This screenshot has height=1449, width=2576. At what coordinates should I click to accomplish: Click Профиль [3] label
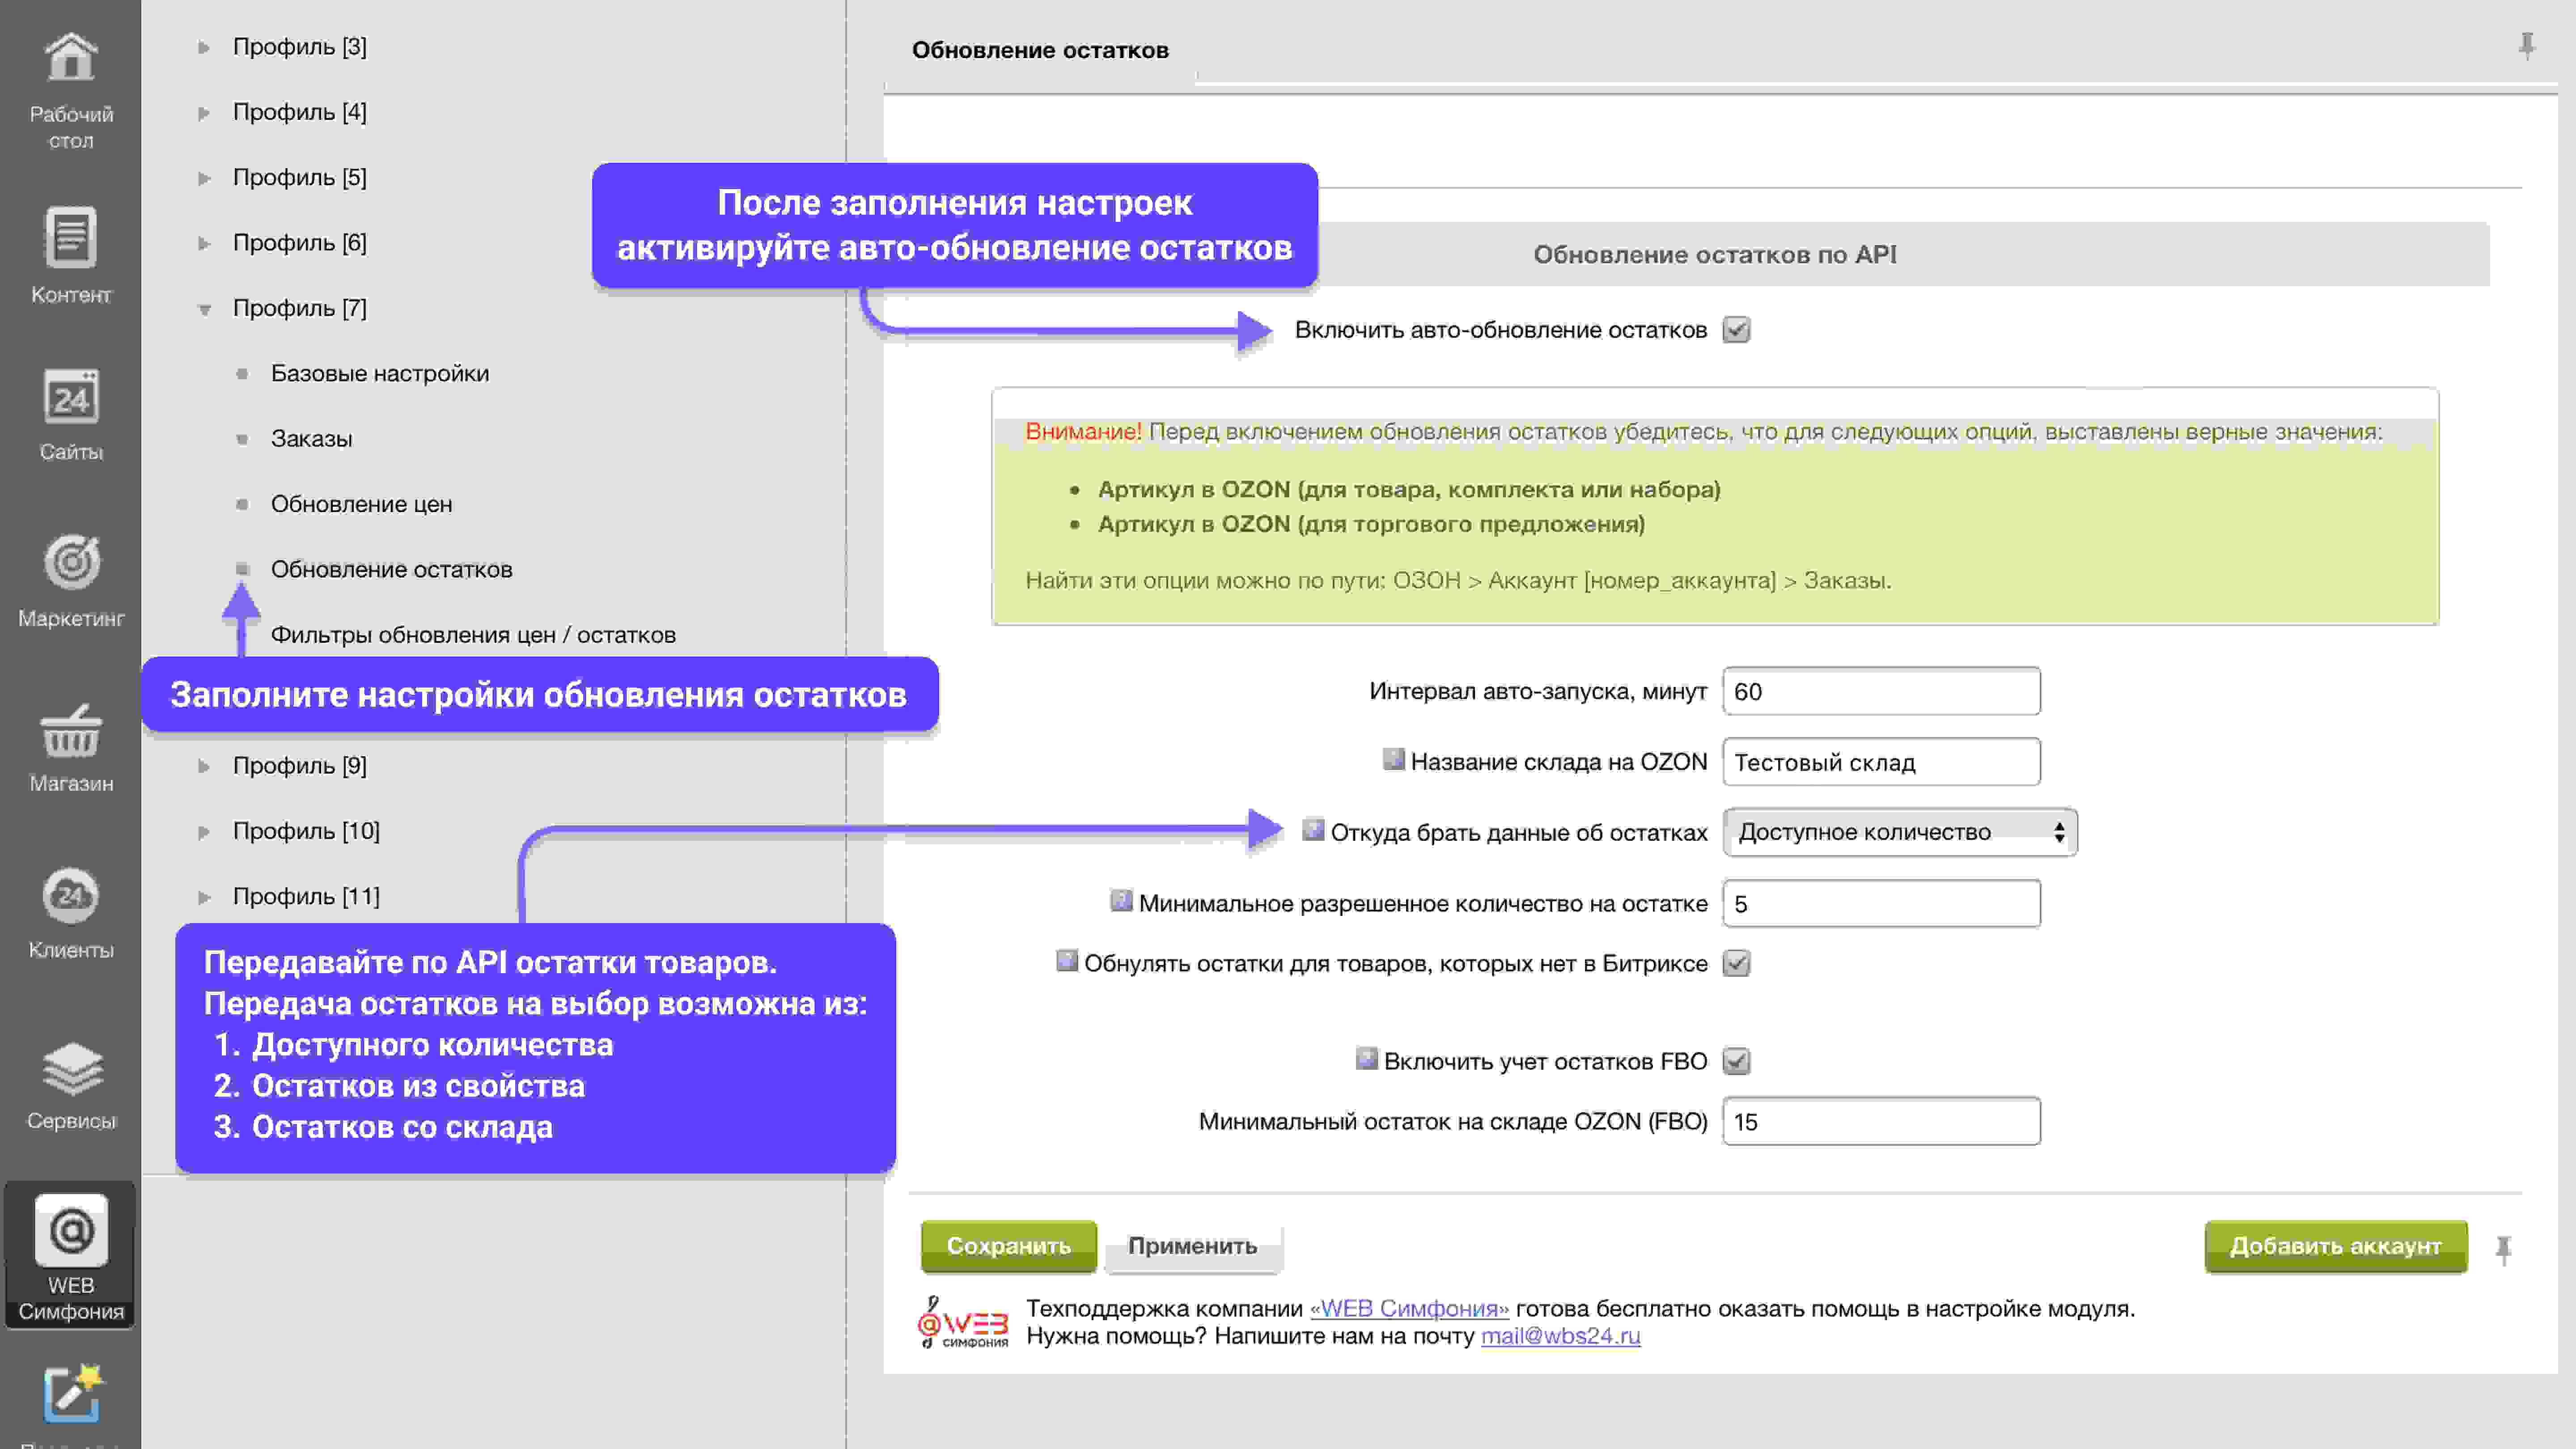click(299, 47)
